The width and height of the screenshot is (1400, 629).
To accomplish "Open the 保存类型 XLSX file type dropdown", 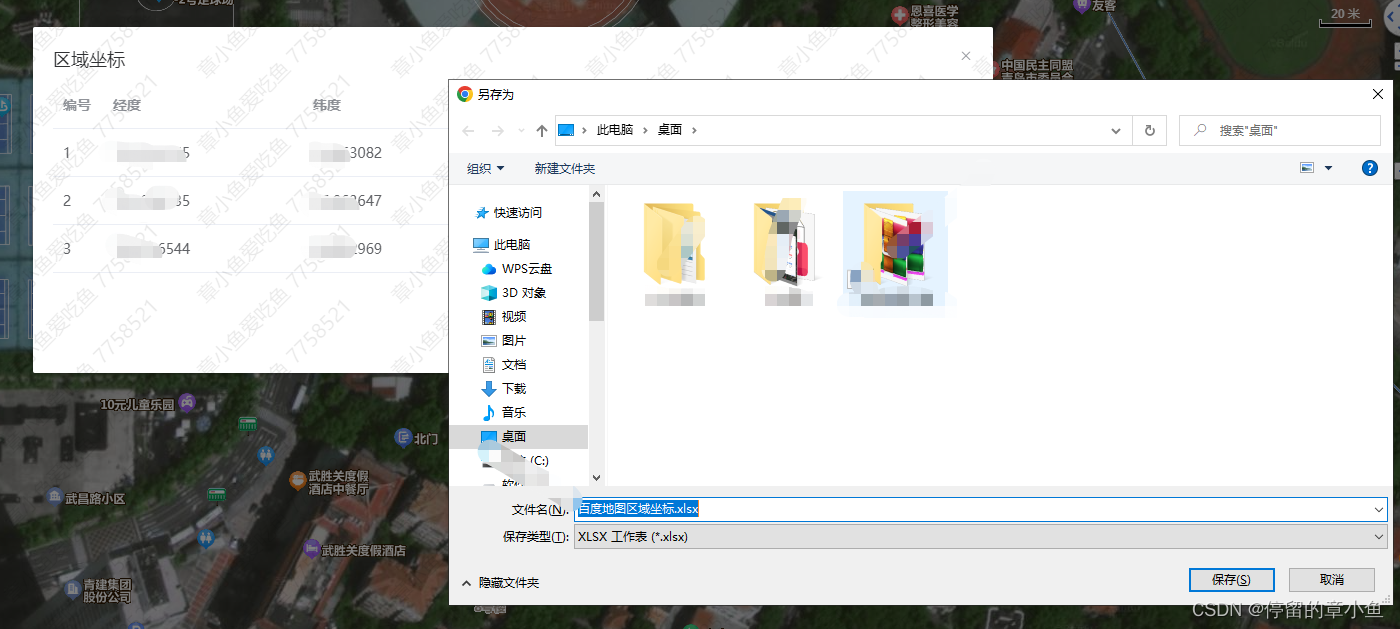I will click(x=981, y=537).
